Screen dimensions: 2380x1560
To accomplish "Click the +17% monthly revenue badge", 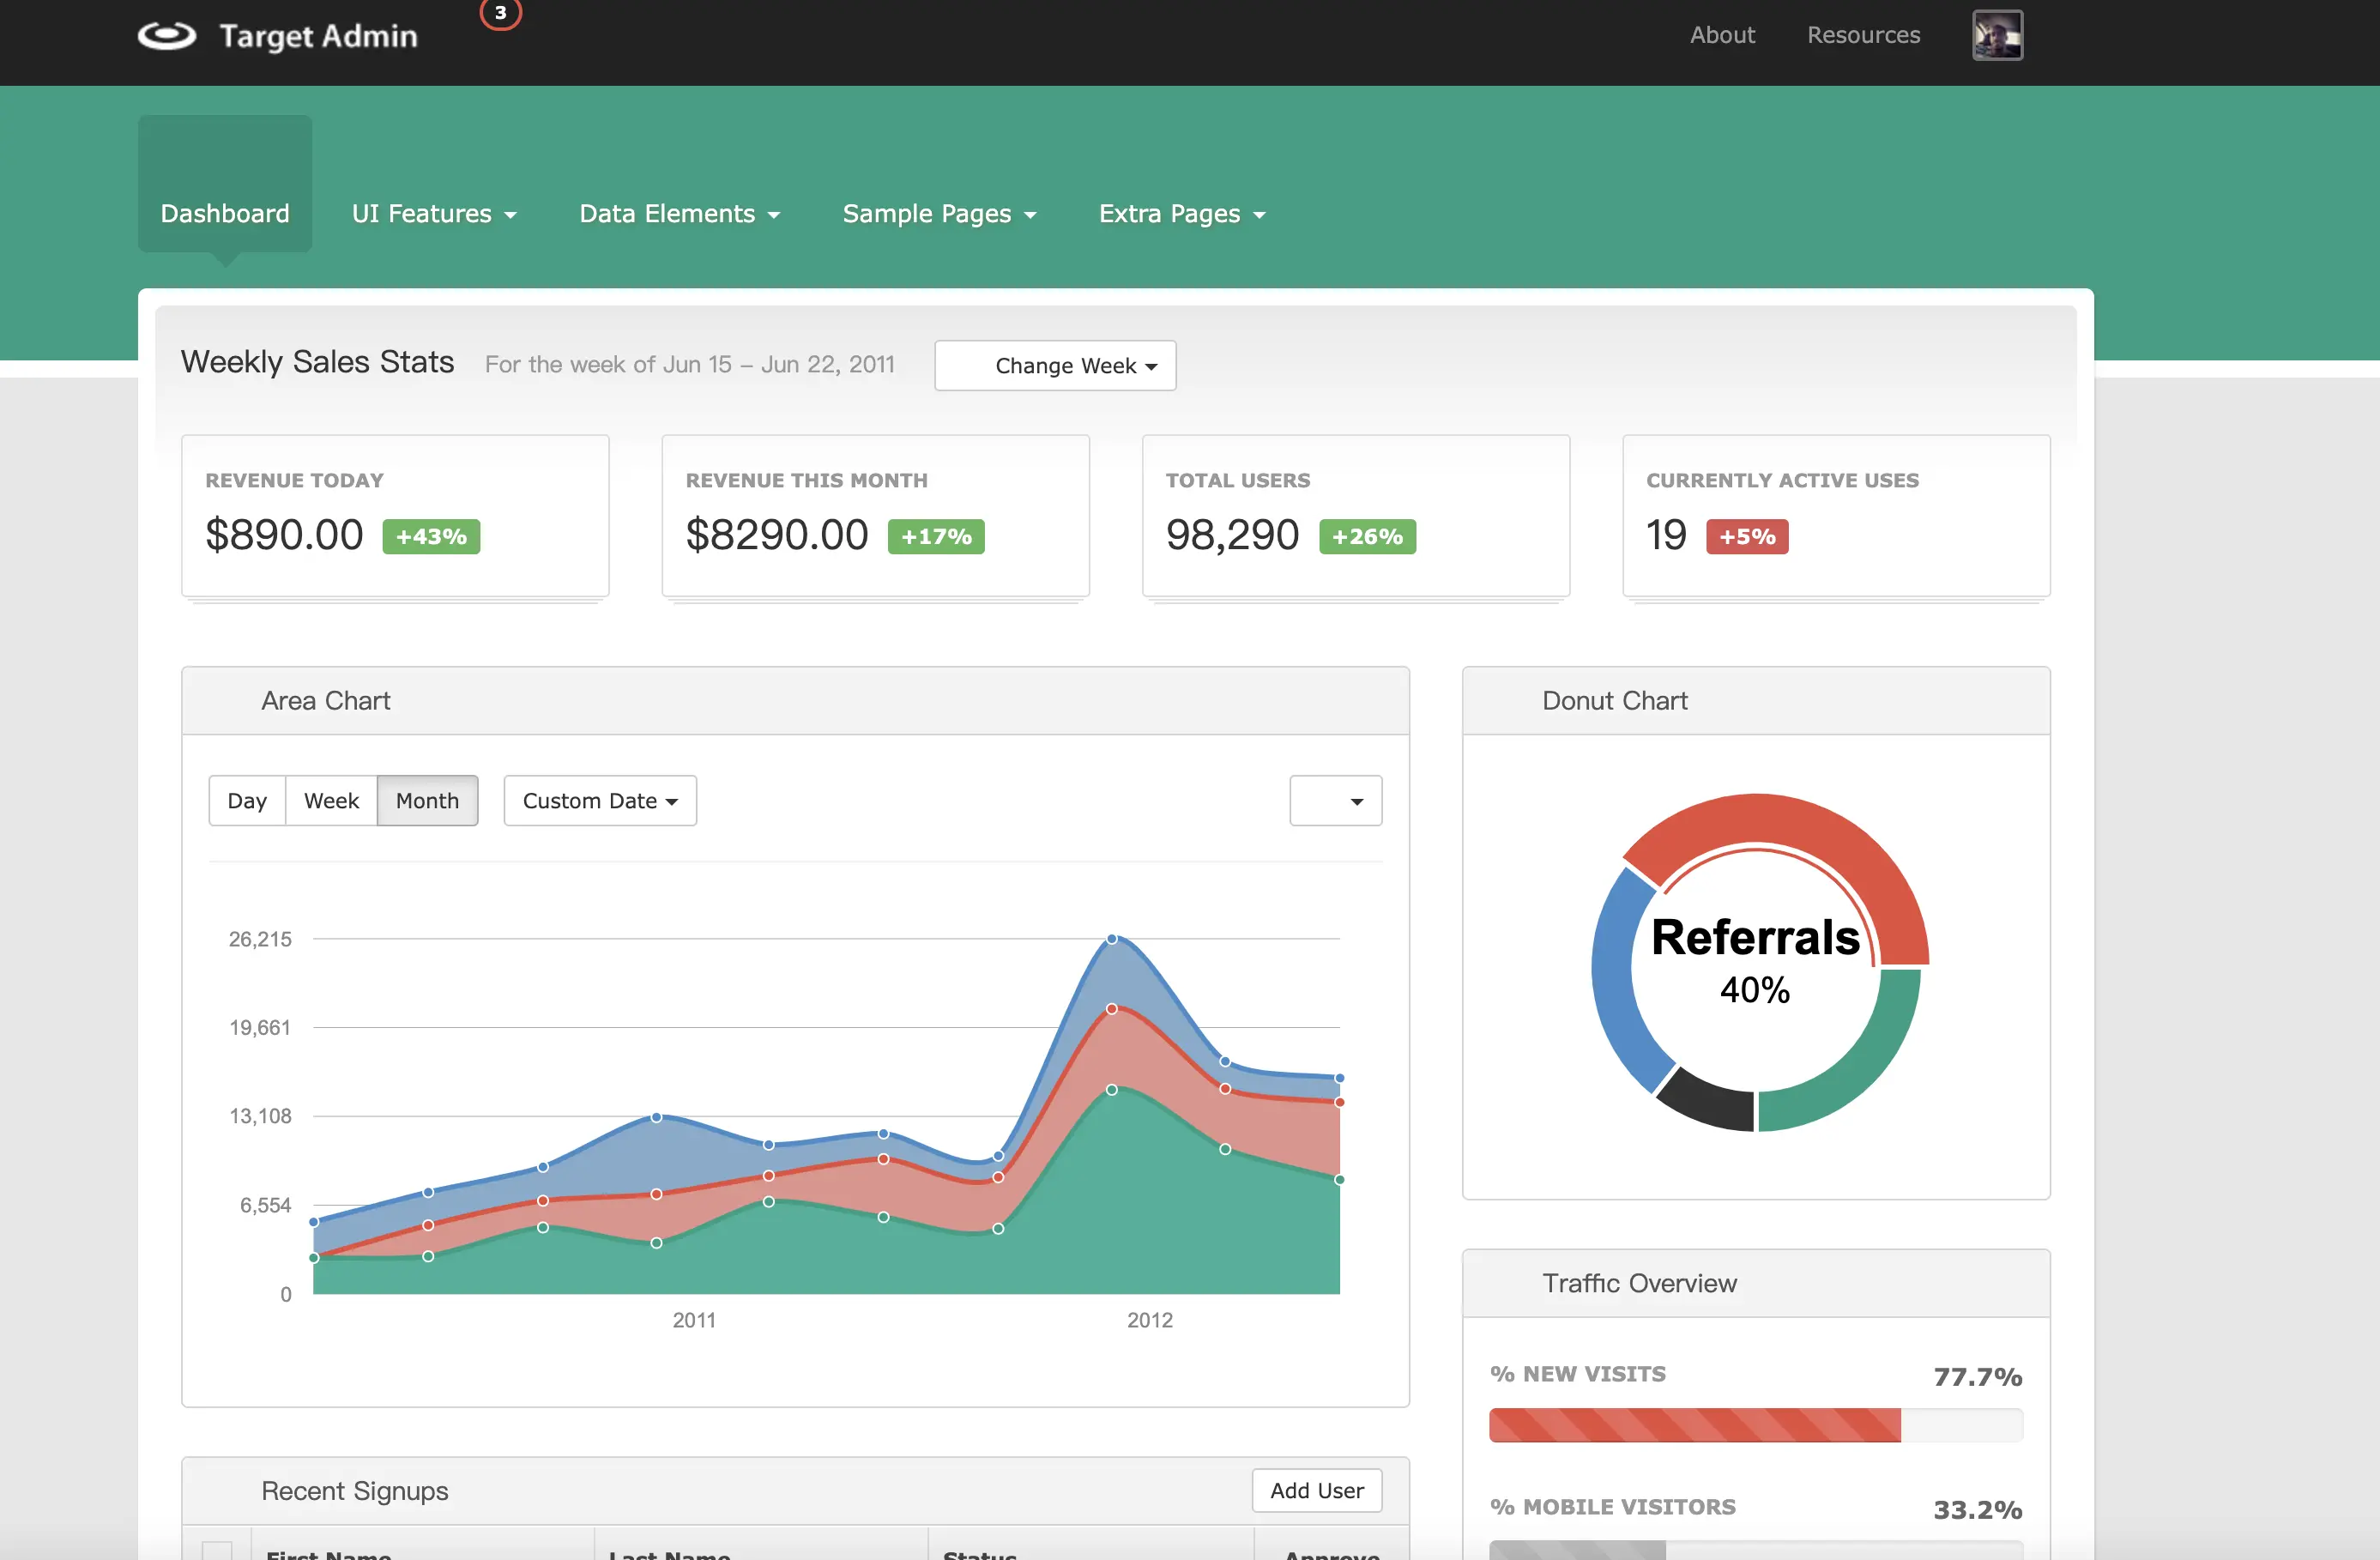I will tap(936, 536).
